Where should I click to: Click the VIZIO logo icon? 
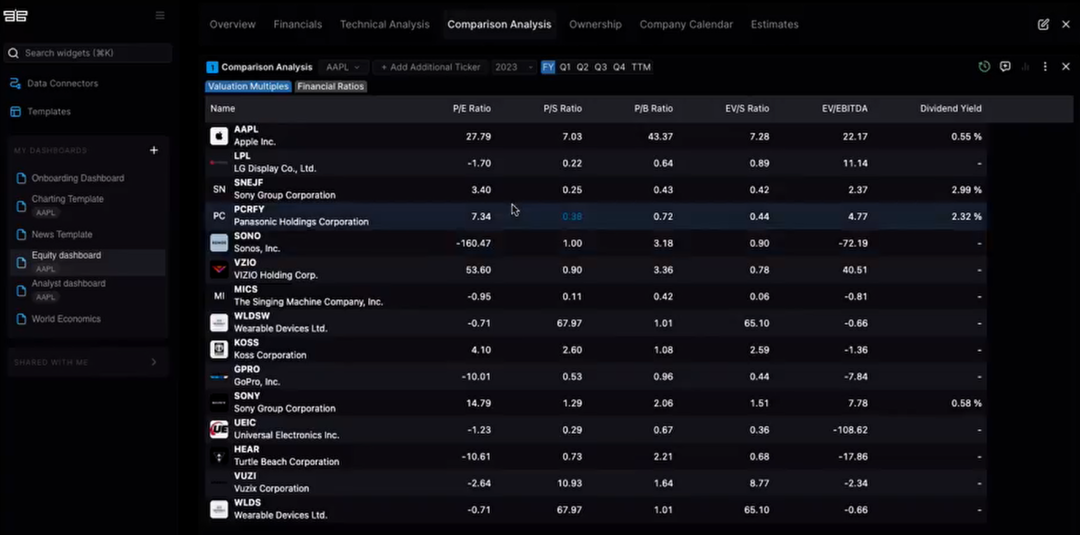[219, 269]
